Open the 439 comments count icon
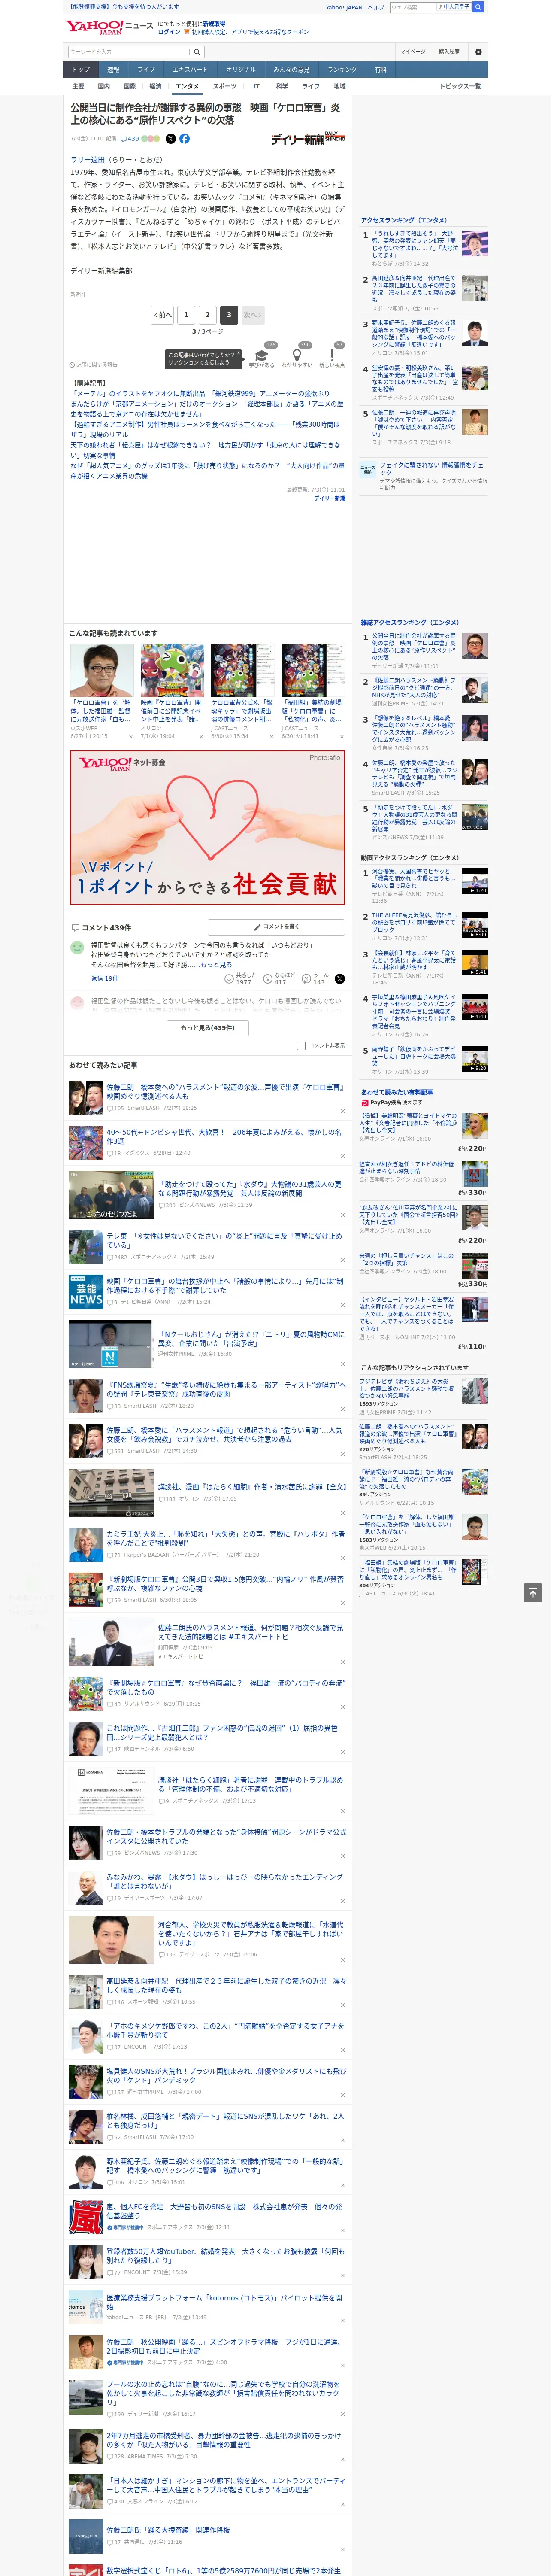Screen dimensions: 551x2576 [131, 139]
